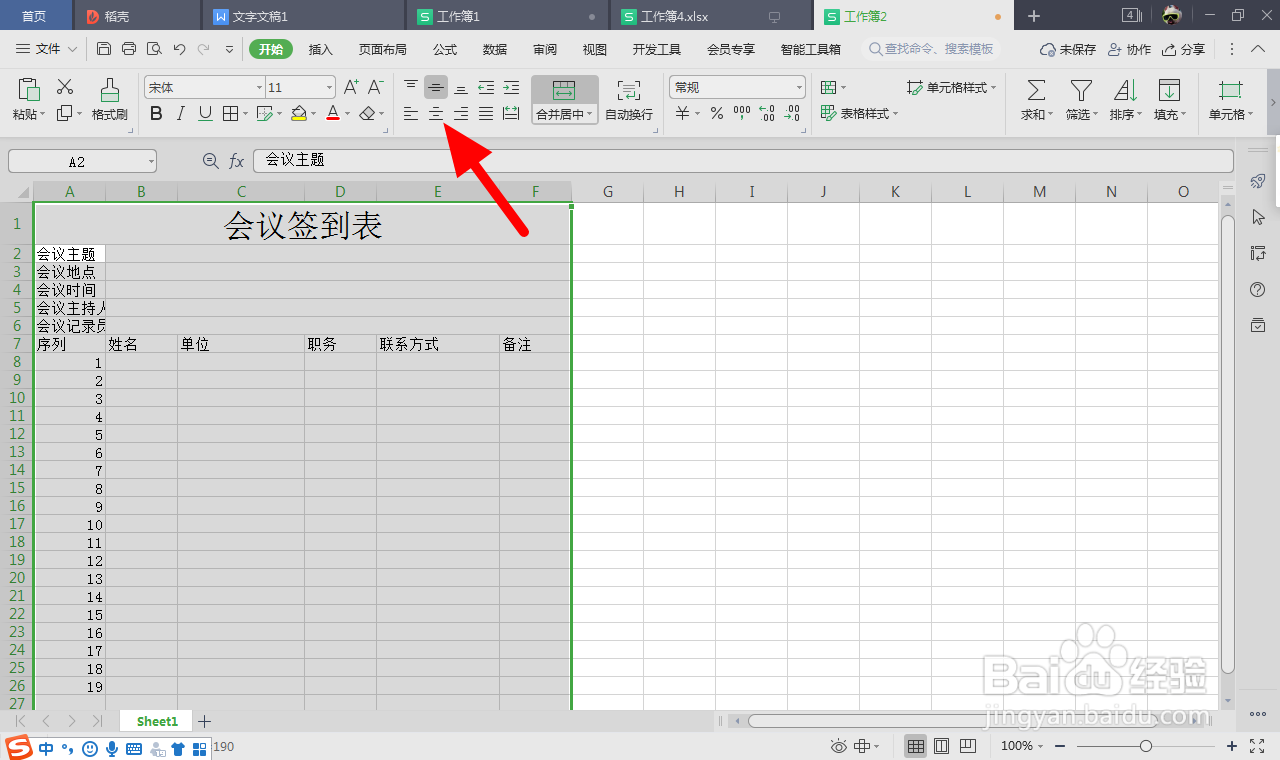The height and width of the screenshot is (760, 1280).
Task: Click the red font color A swatch
Action: pos(333,114)
